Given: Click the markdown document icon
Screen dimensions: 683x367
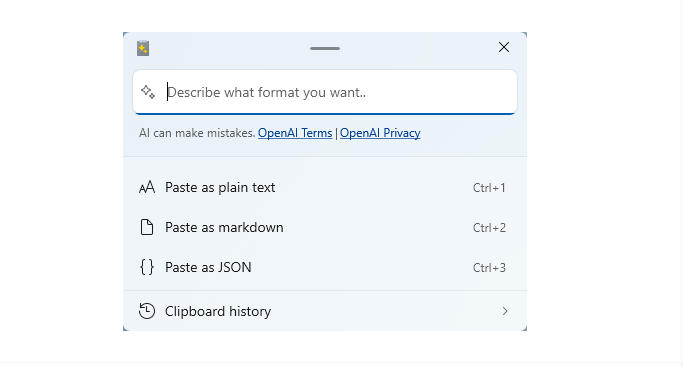Looking at the screenshot, I should coord(147,227).
